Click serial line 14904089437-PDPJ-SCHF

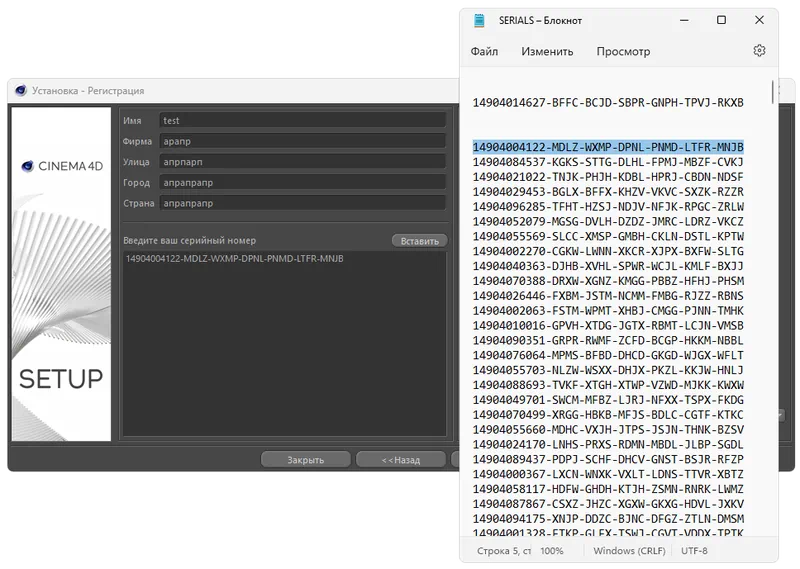[x=608, y=459]
